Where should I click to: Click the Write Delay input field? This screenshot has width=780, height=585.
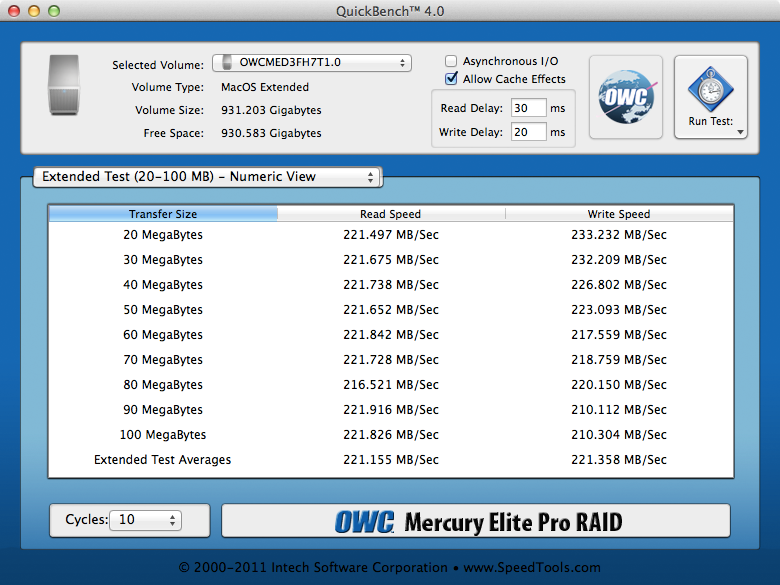pyautogui.click(x=527, y=132)
